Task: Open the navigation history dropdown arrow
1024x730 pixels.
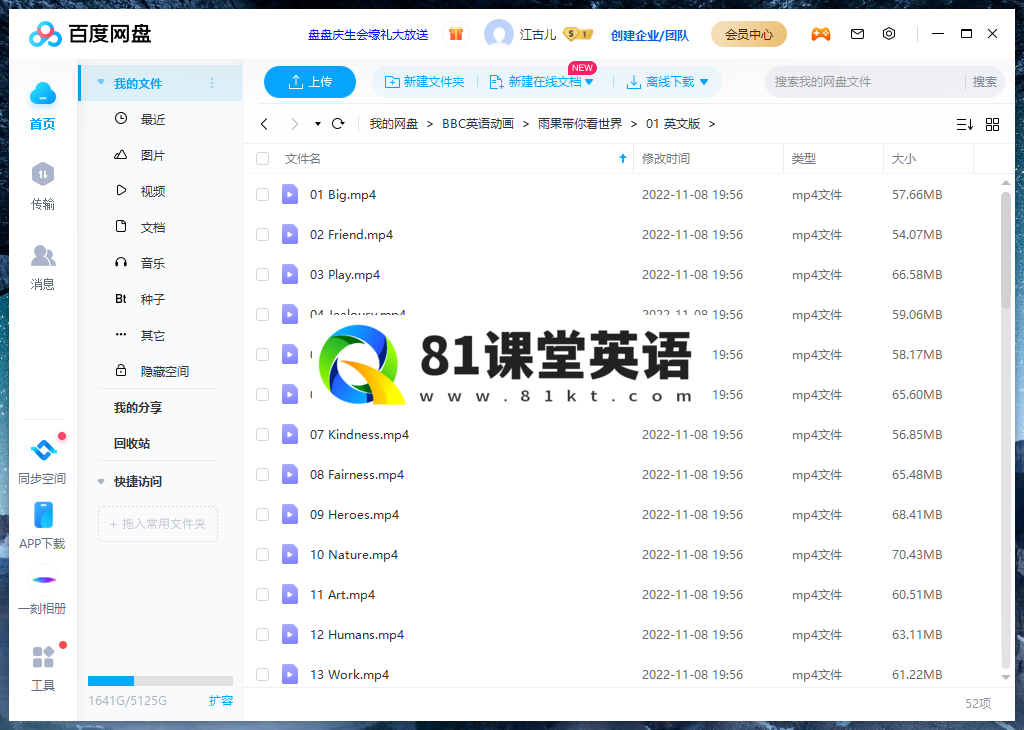Action: coord(317,123)
